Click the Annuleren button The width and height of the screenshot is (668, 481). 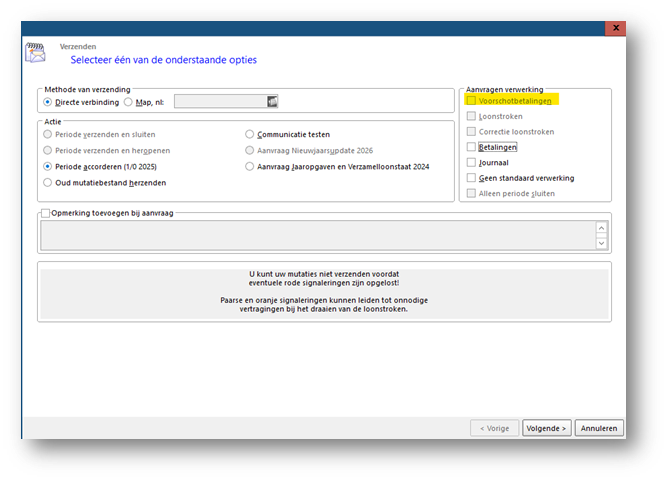pyautogui.click(x=599, y=428)
